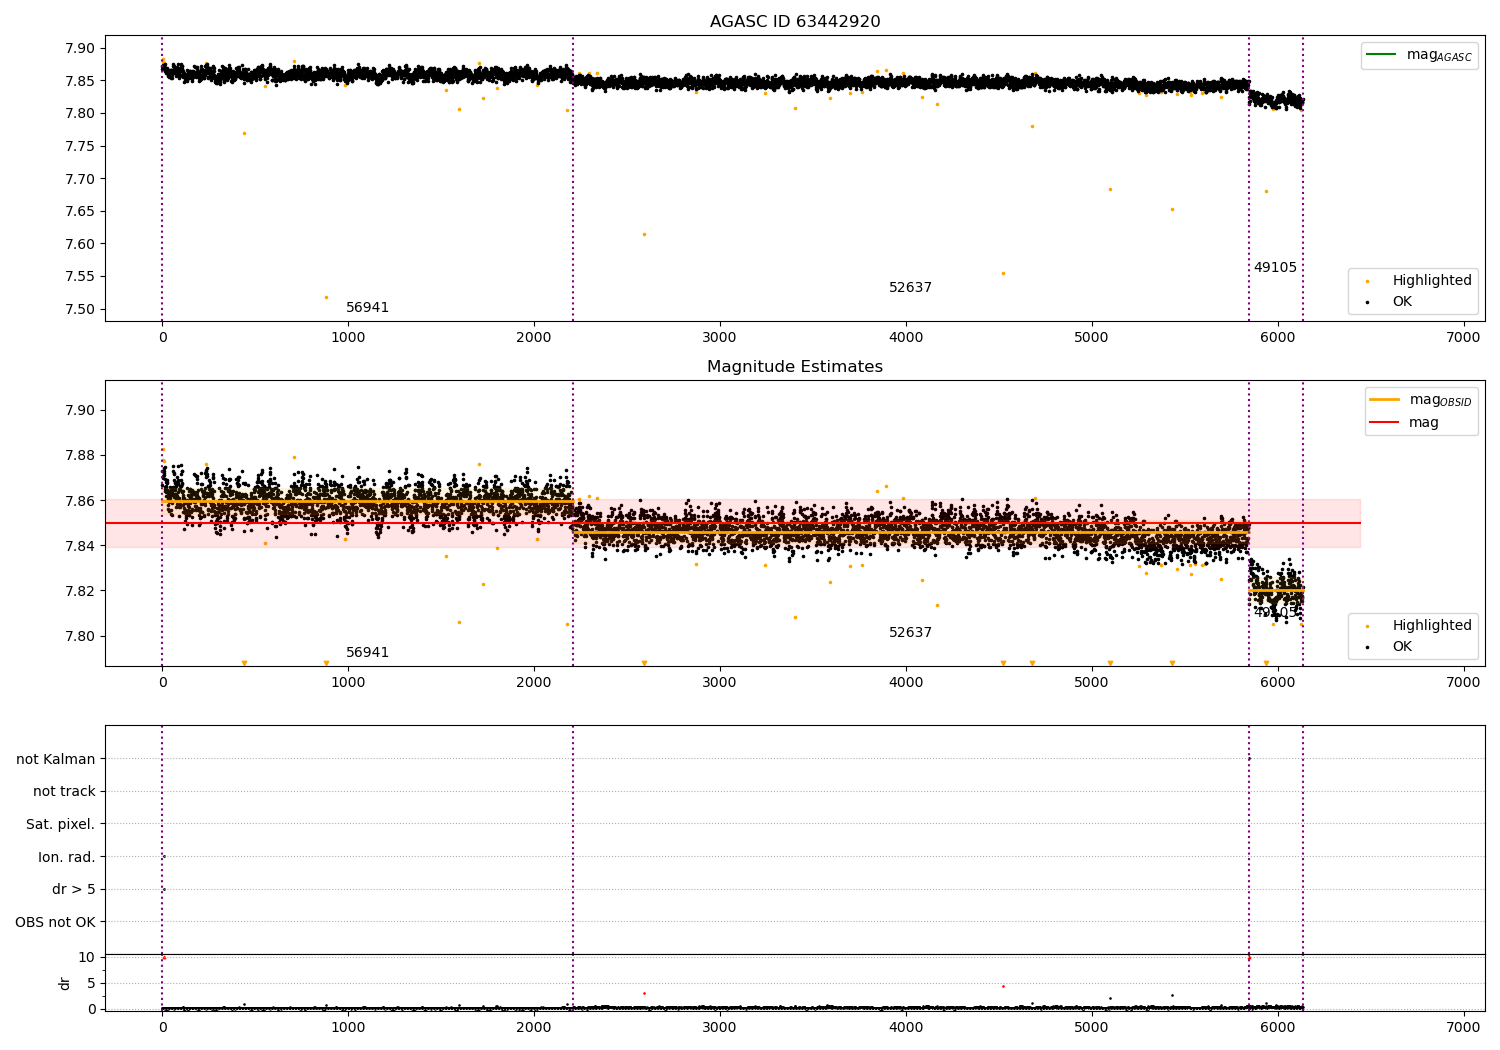1500x1050 pixels.
Task: Click the 'Sat. pixel.' row label
Action: click(61, 825)
